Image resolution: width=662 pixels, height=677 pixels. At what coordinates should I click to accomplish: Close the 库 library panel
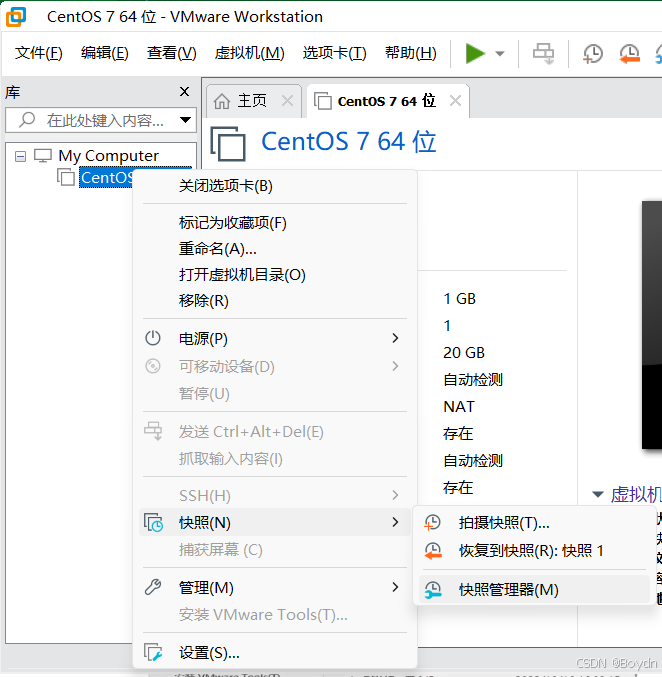click(184, 92)
